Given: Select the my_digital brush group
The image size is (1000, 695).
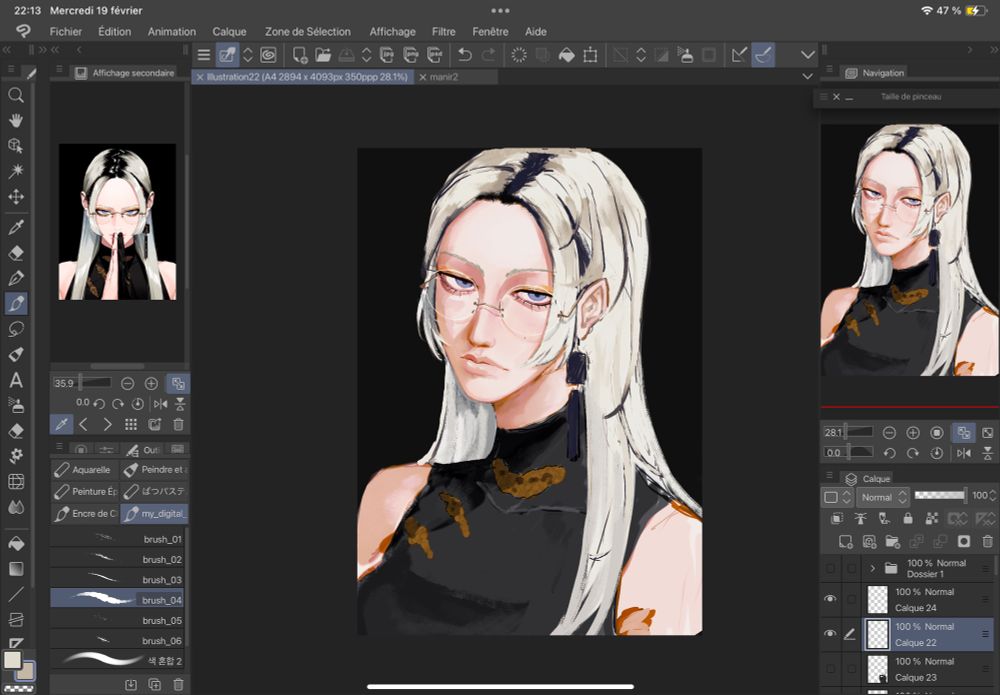Looking at the screenshot, I should point(154,513).
